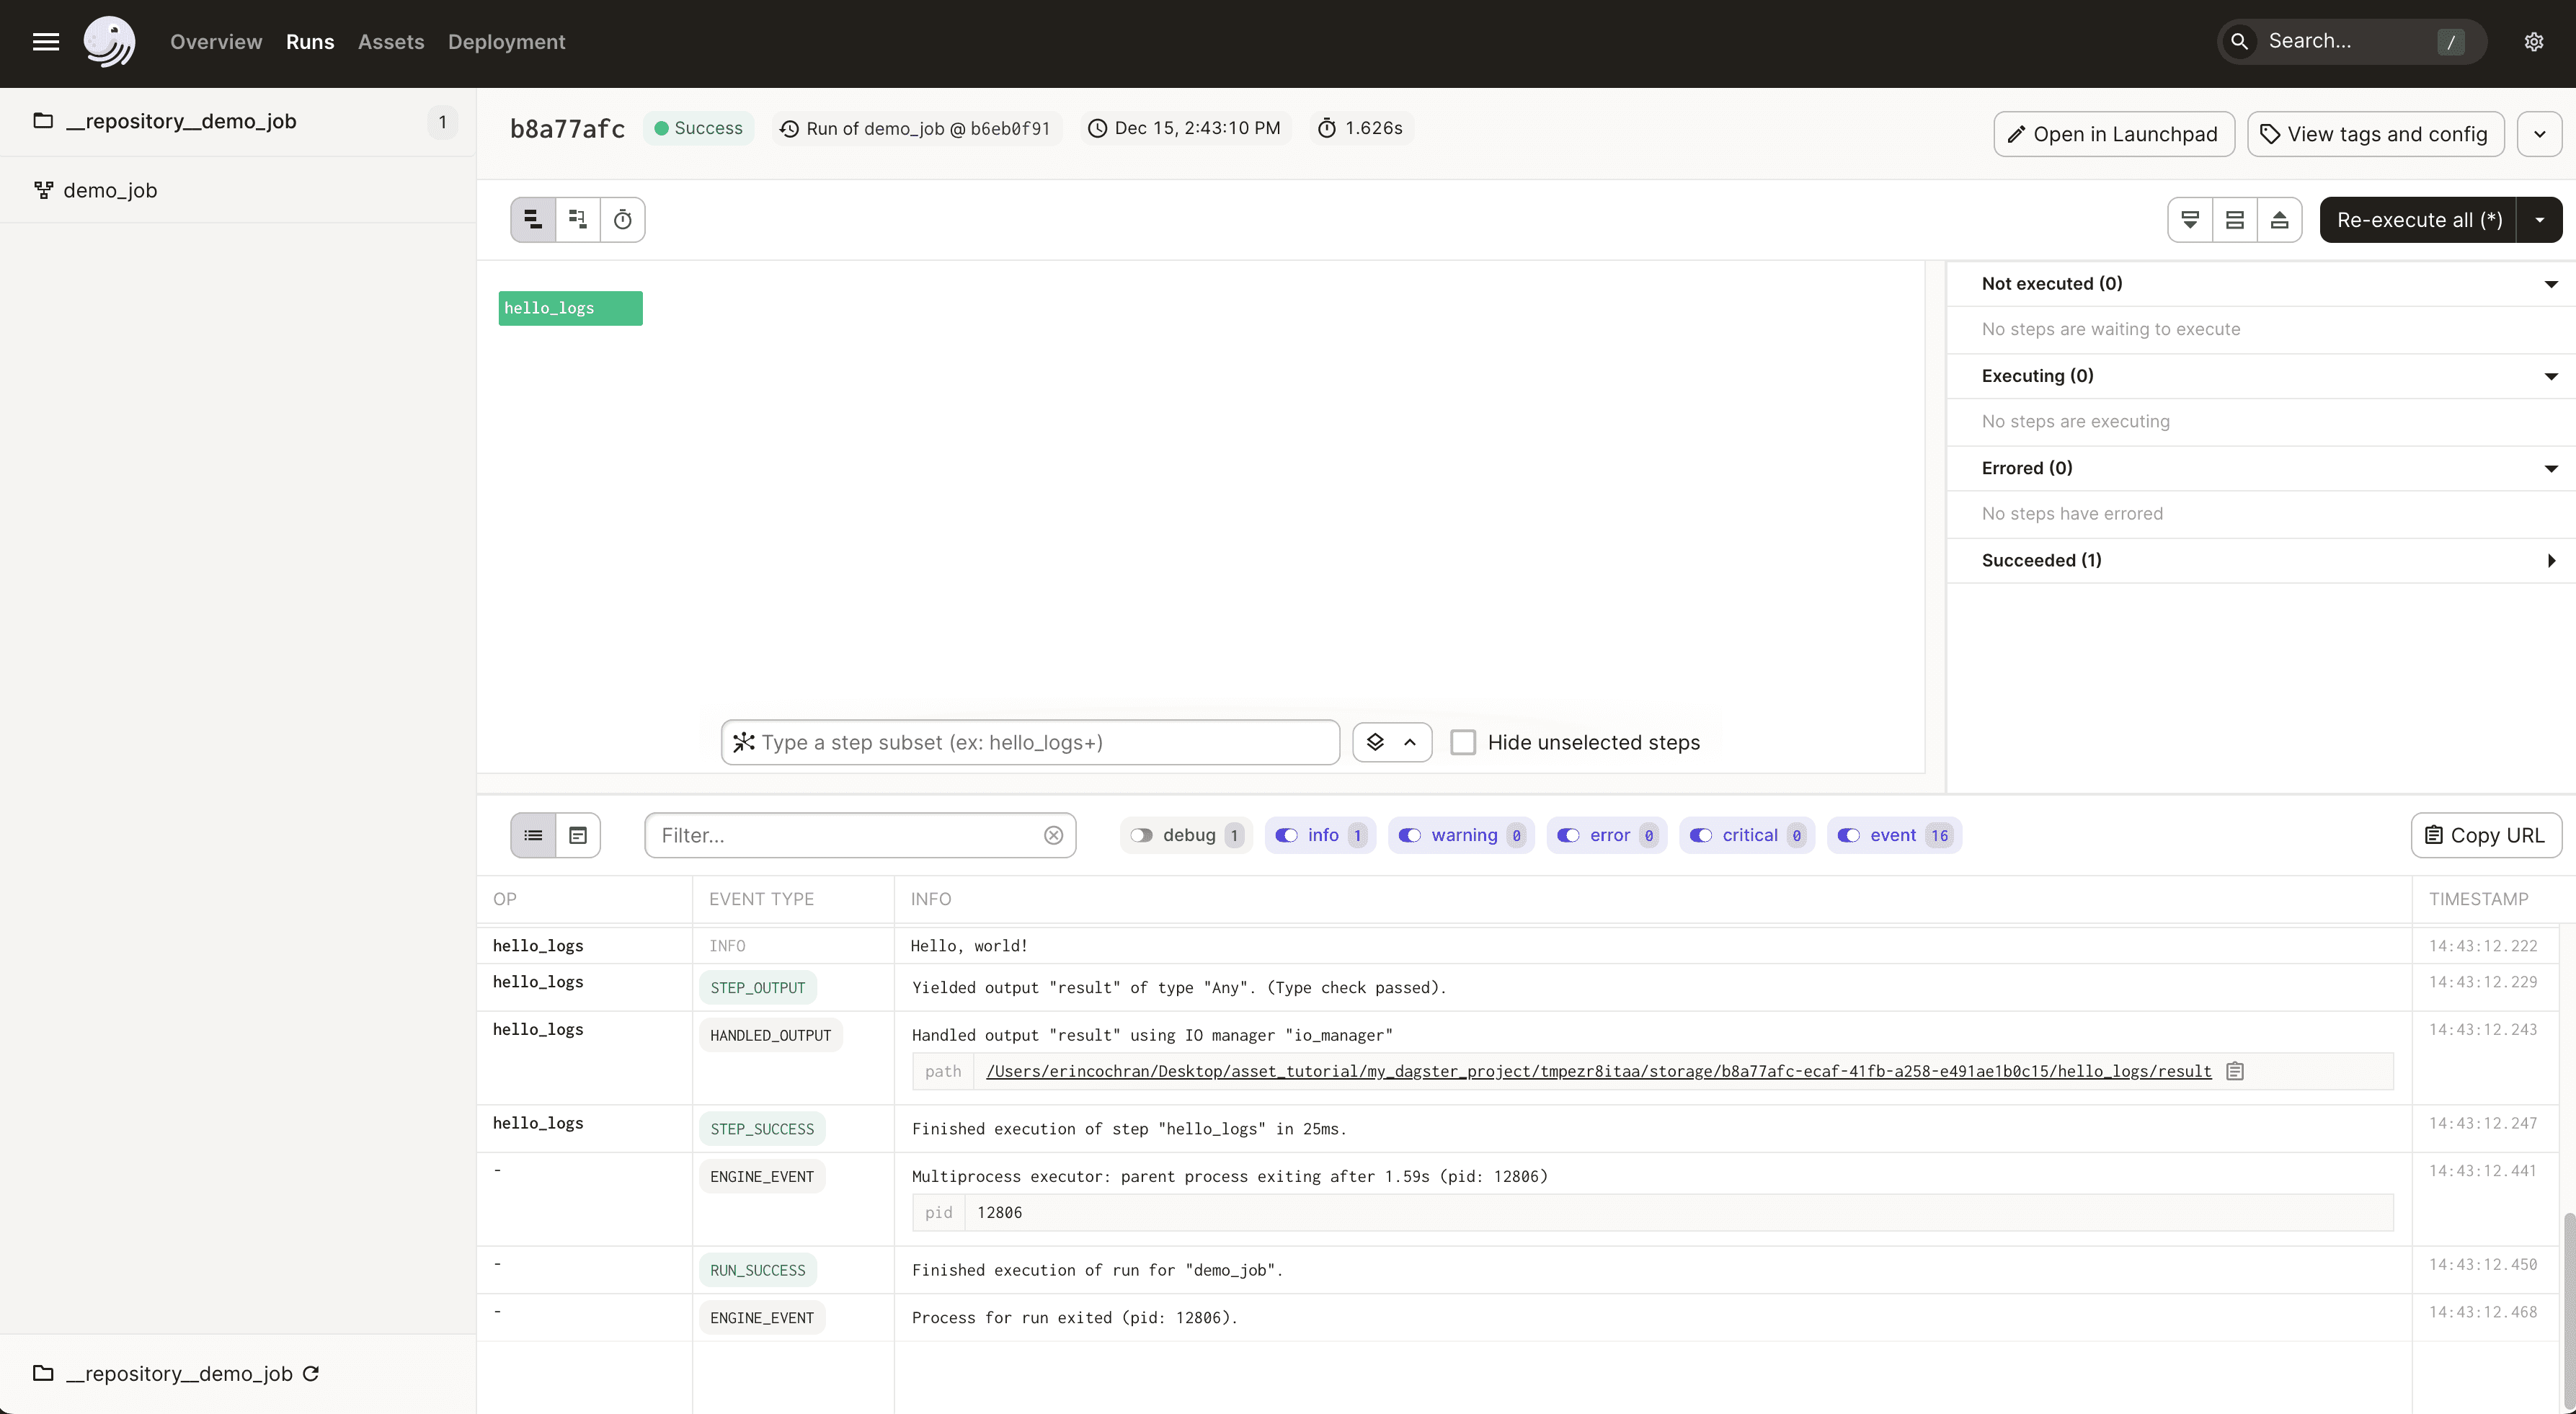Collapse the log panel with bottom-arrow icon
Image resolution: width=2576 pixels, height=1414 pixels.
point(2190,219)
